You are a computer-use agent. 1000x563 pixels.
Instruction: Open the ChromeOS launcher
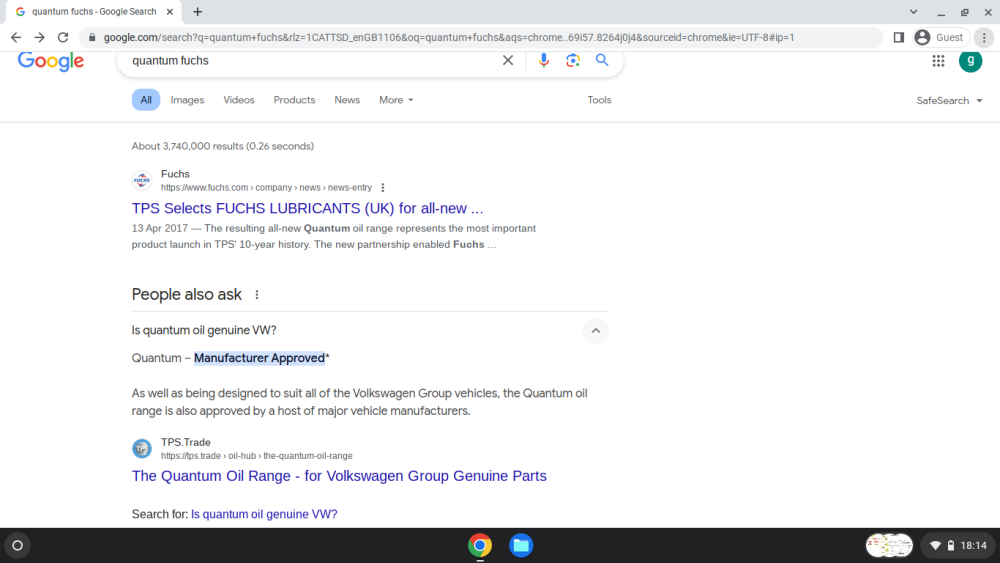click(17, 546)
